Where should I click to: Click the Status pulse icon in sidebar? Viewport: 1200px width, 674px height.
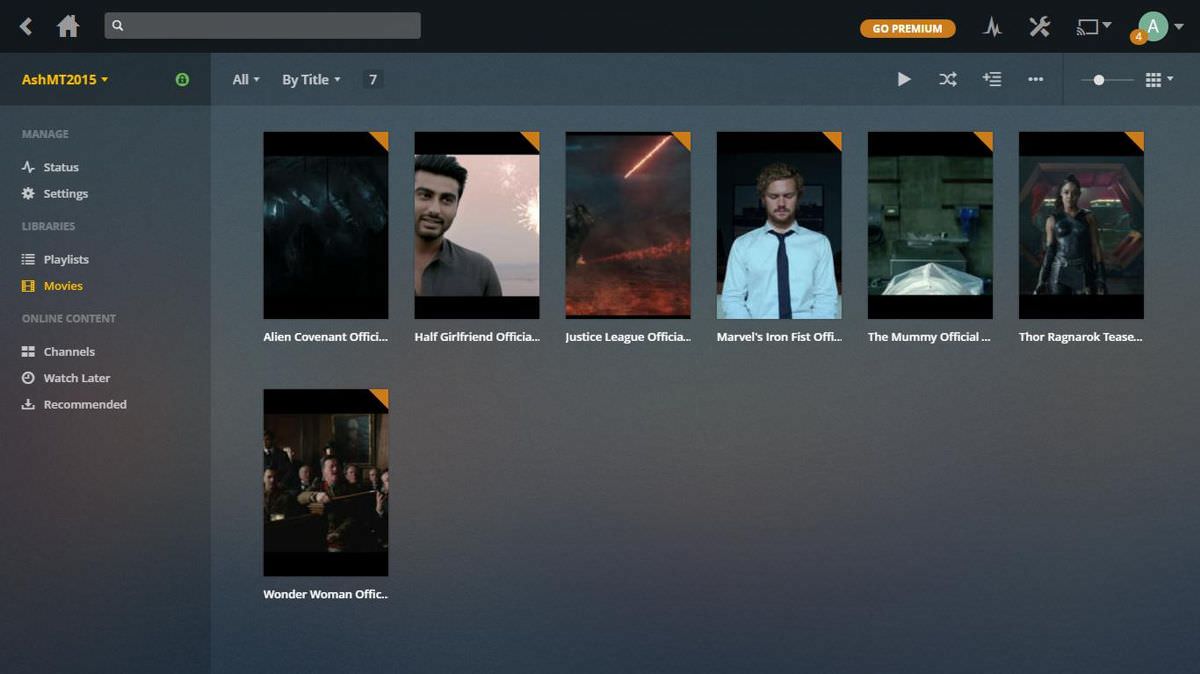[x=28, y=167]
